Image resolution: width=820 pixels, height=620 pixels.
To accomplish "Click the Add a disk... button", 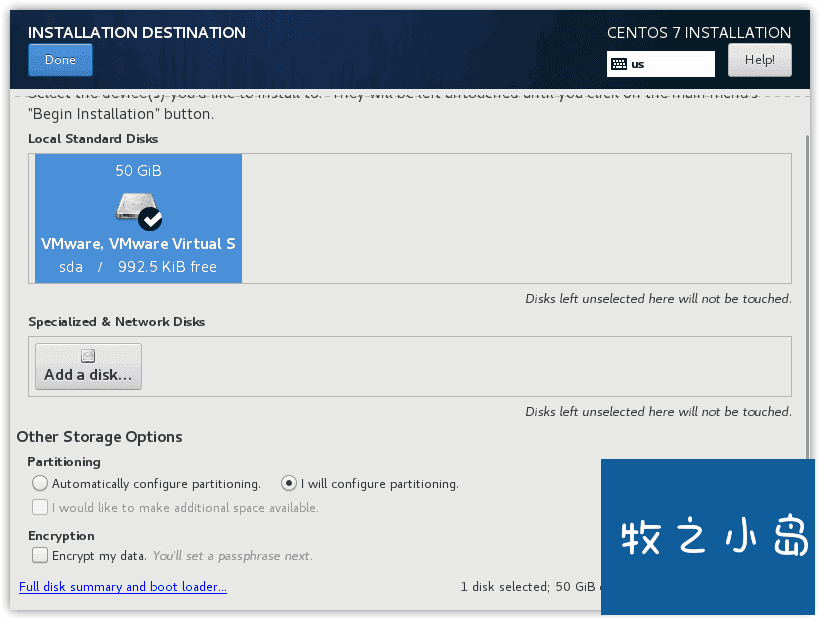I will tap(88, 366).
